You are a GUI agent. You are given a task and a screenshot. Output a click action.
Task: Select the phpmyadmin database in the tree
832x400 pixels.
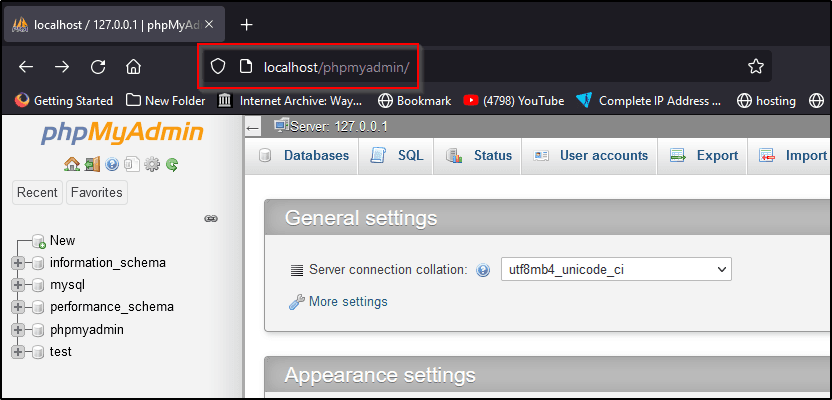[86, 329]
